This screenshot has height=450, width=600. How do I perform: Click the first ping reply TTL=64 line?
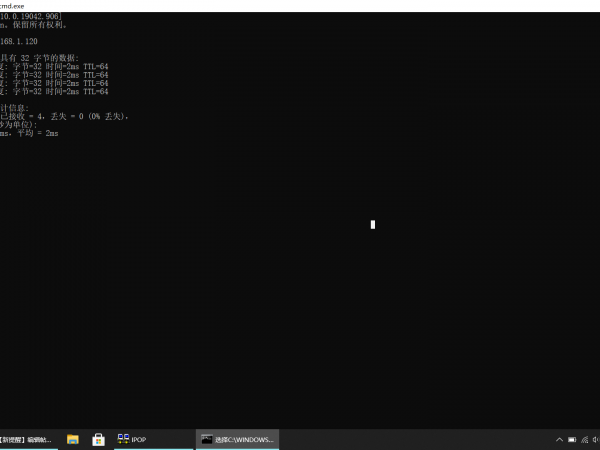click(x=55, y=67)
